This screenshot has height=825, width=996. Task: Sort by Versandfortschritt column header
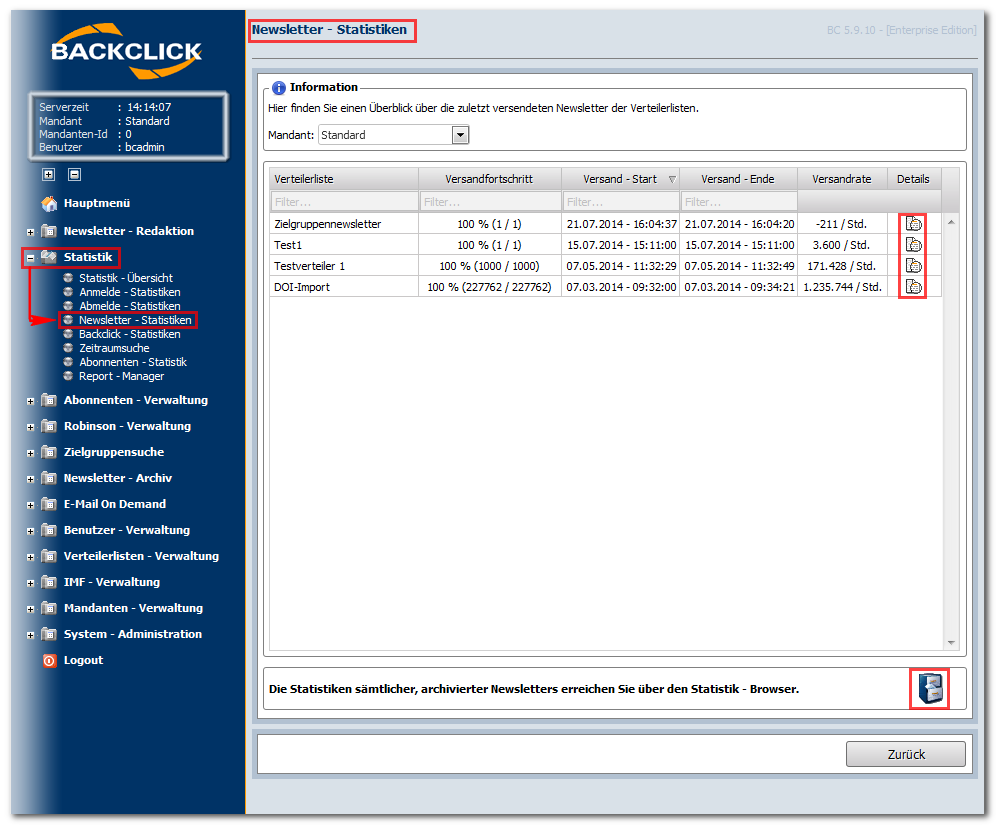click(489, 178)
